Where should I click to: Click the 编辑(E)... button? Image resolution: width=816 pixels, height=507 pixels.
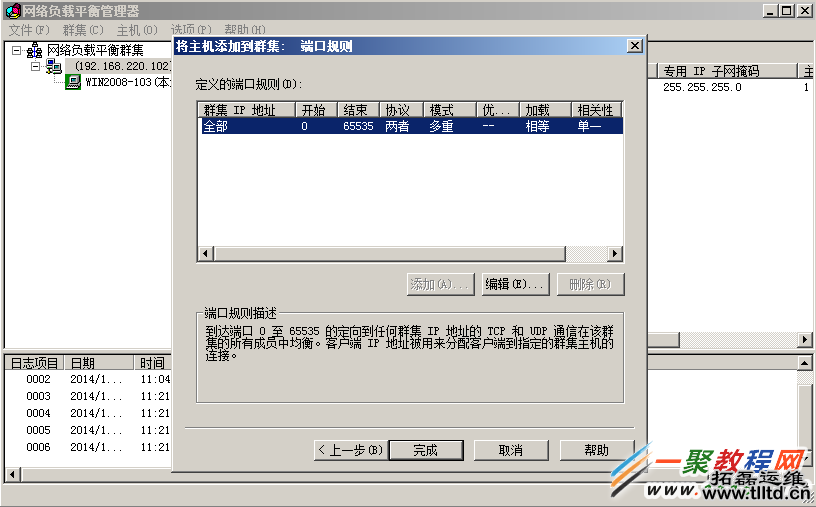point(515,284)
